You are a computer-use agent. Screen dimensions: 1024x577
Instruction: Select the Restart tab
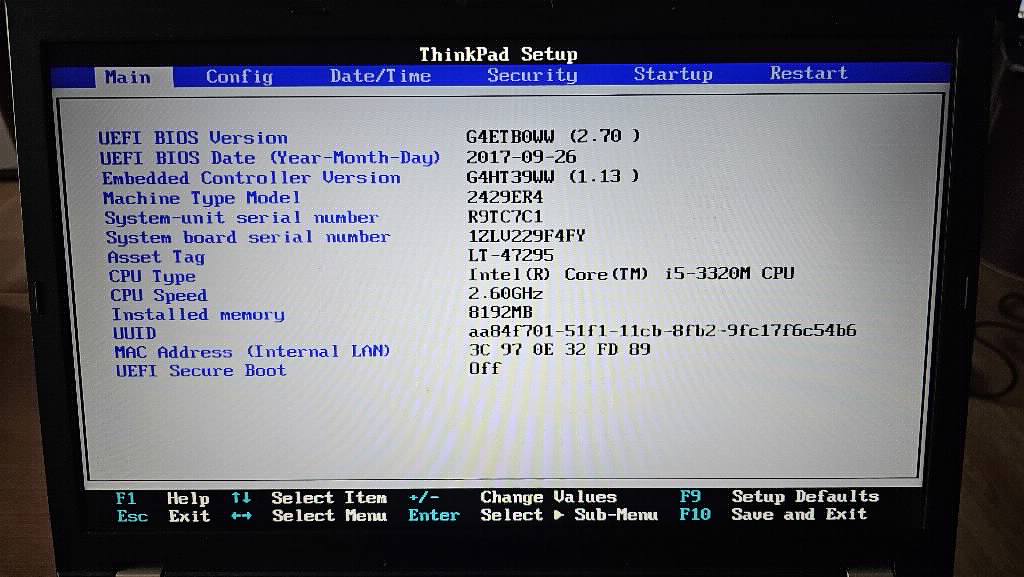[808, 72]
